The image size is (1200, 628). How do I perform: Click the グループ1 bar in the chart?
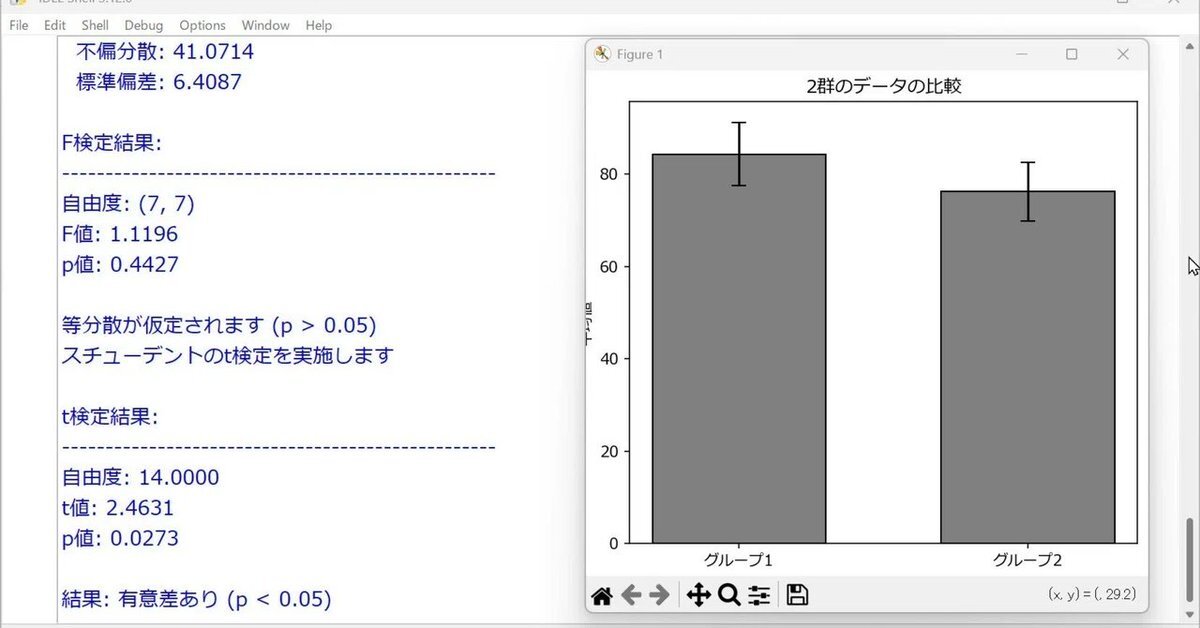[x=739, y=349]
